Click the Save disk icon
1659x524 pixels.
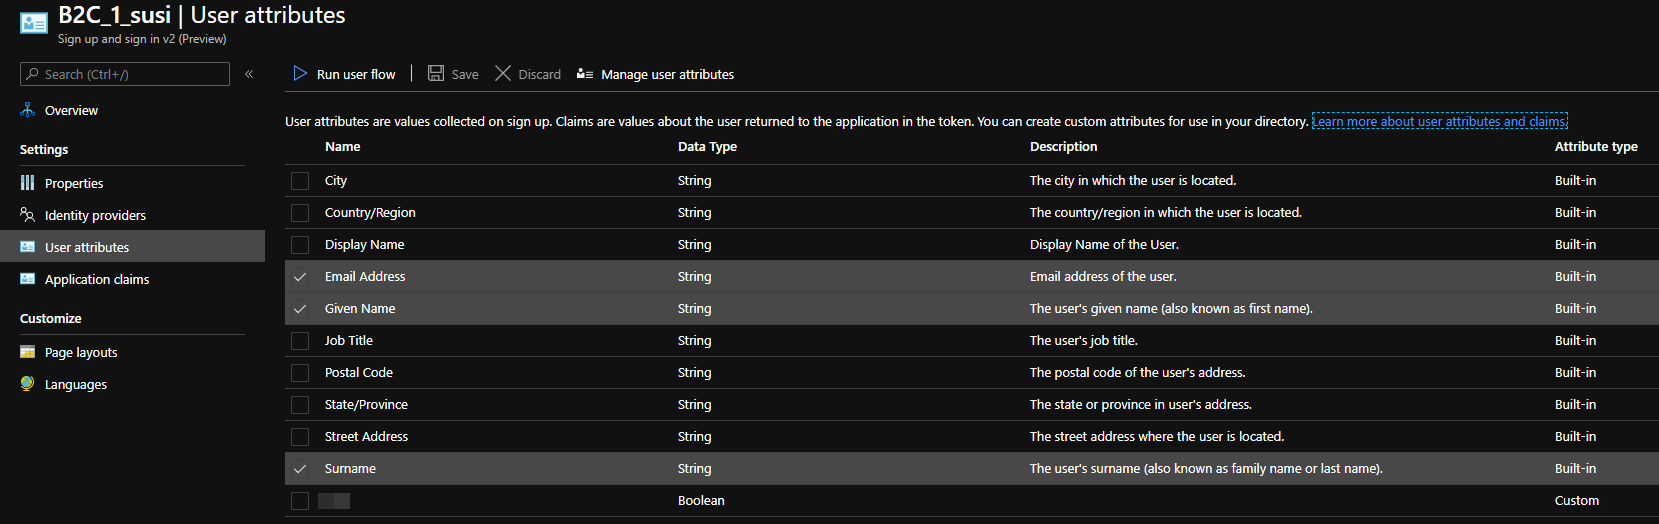pos(436,73)
